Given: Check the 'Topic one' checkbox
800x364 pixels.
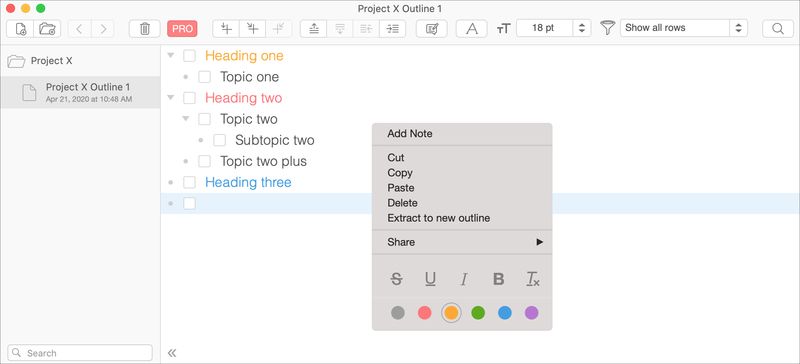Looking at the screenshot, I should tap(205, 77).
